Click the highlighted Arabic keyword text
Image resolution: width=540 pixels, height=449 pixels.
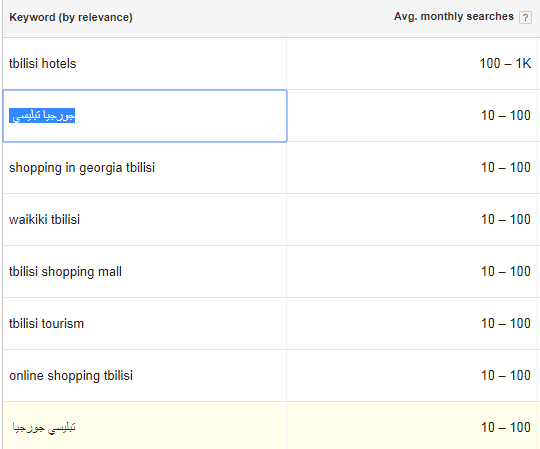tap(42, 116)
